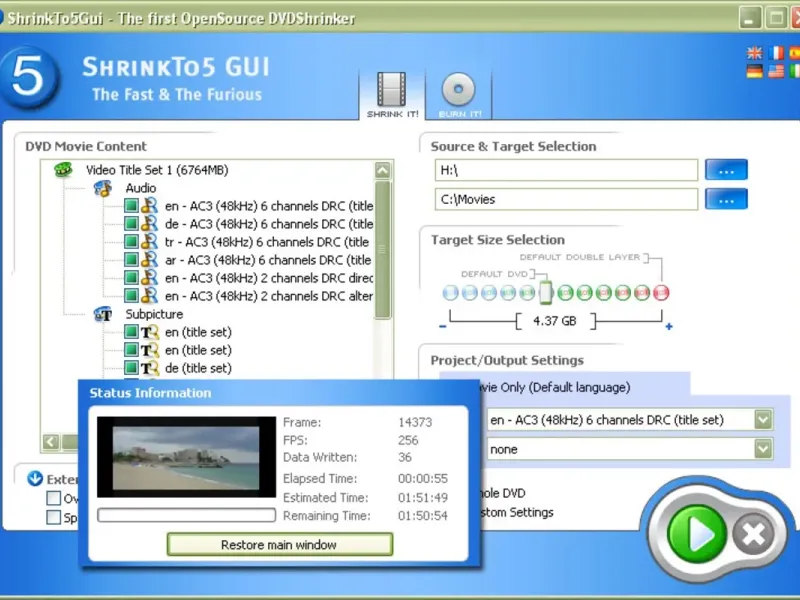800x600 pixels.
Task: Click the Audio node music icon
Action: coord(103,188)
